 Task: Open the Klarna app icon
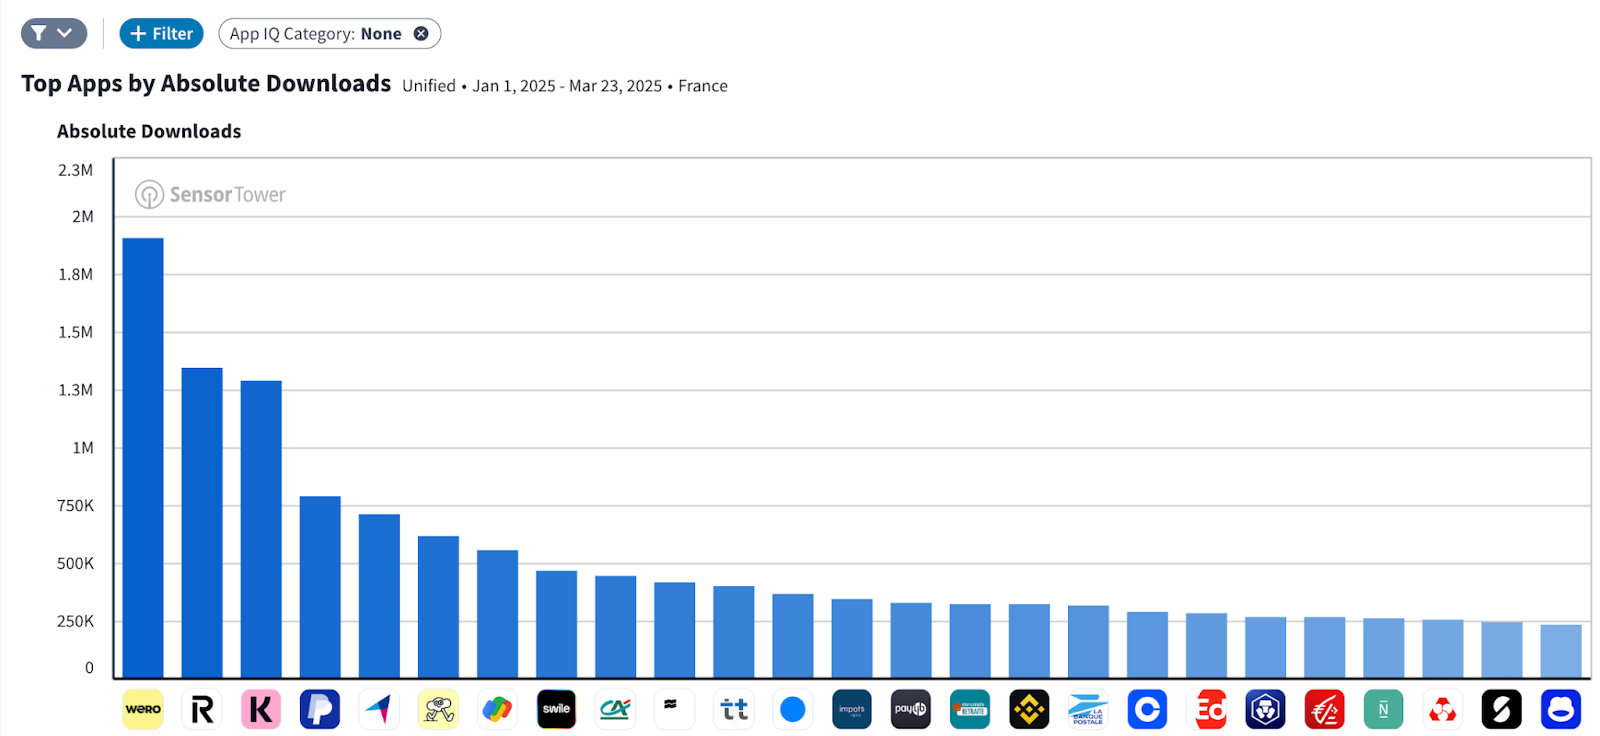click(261, 709)
